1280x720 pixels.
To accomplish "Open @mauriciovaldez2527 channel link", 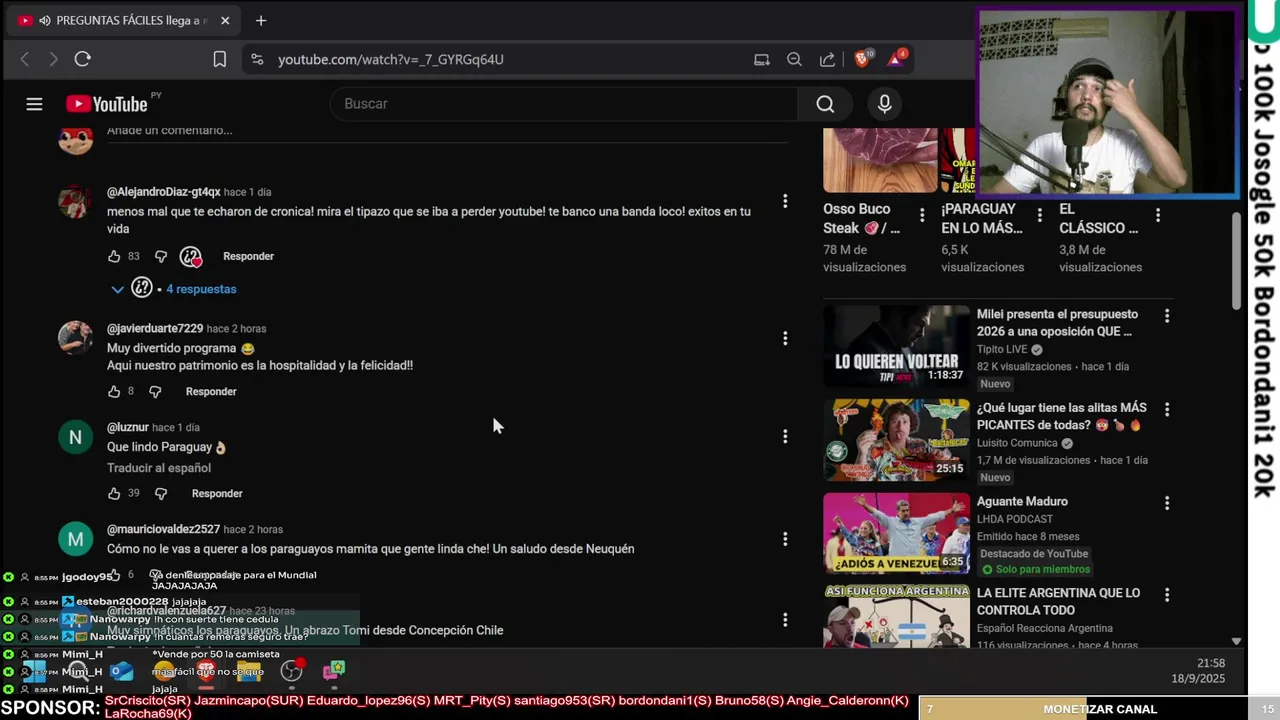I will (x=163, y=529).
